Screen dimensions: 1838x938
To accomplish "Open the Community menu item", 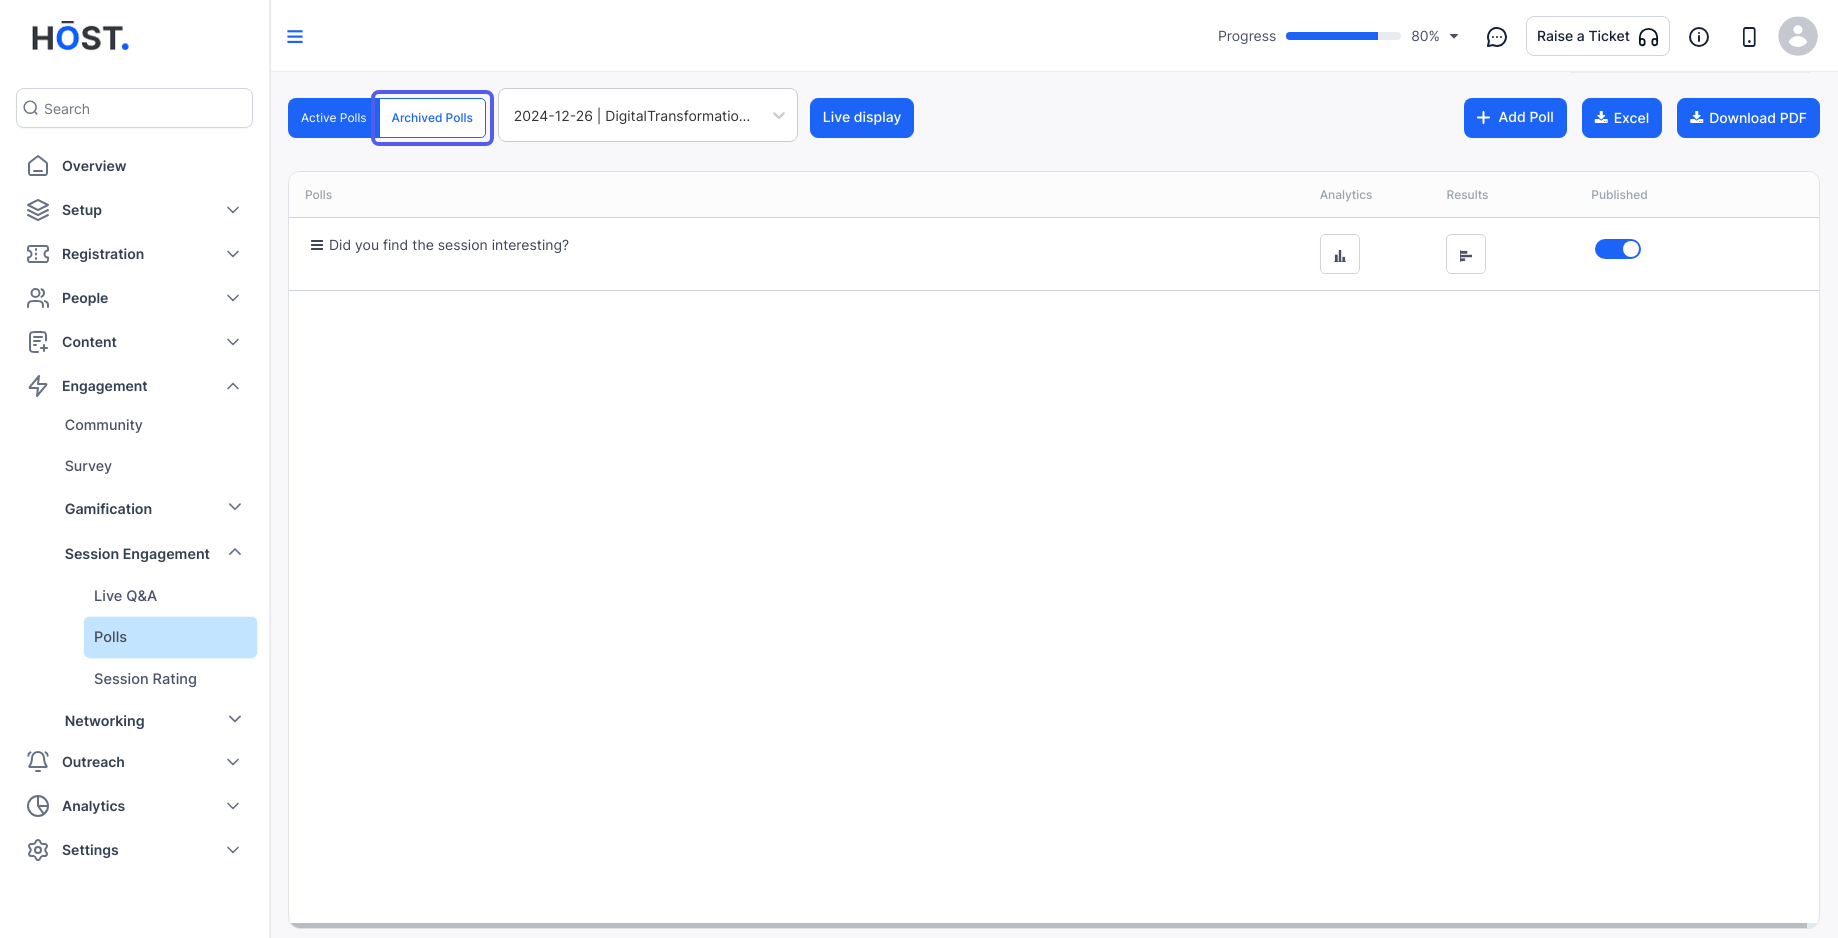I will click(104, 425).
